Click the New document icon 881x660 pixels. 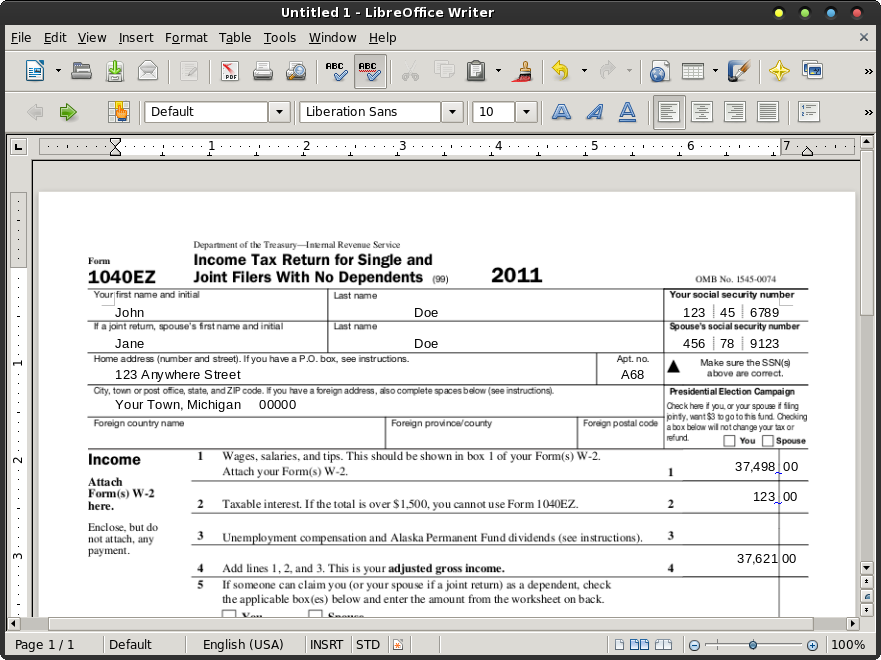click(x=35, y=71)
